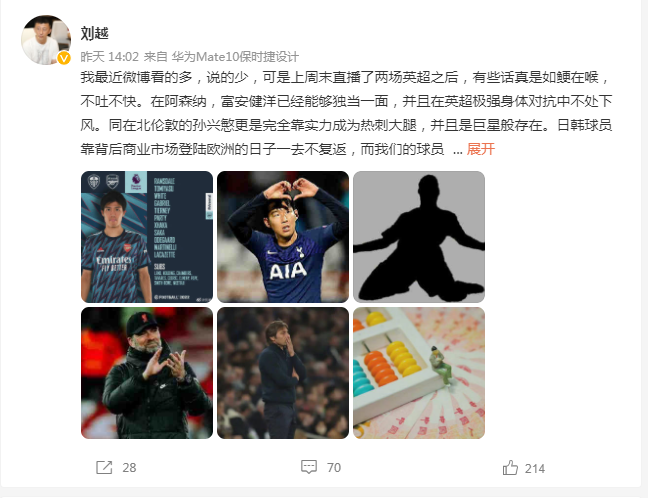Click the comment count 70
This screenshot has width=648, height=498.
pos(334,468)
